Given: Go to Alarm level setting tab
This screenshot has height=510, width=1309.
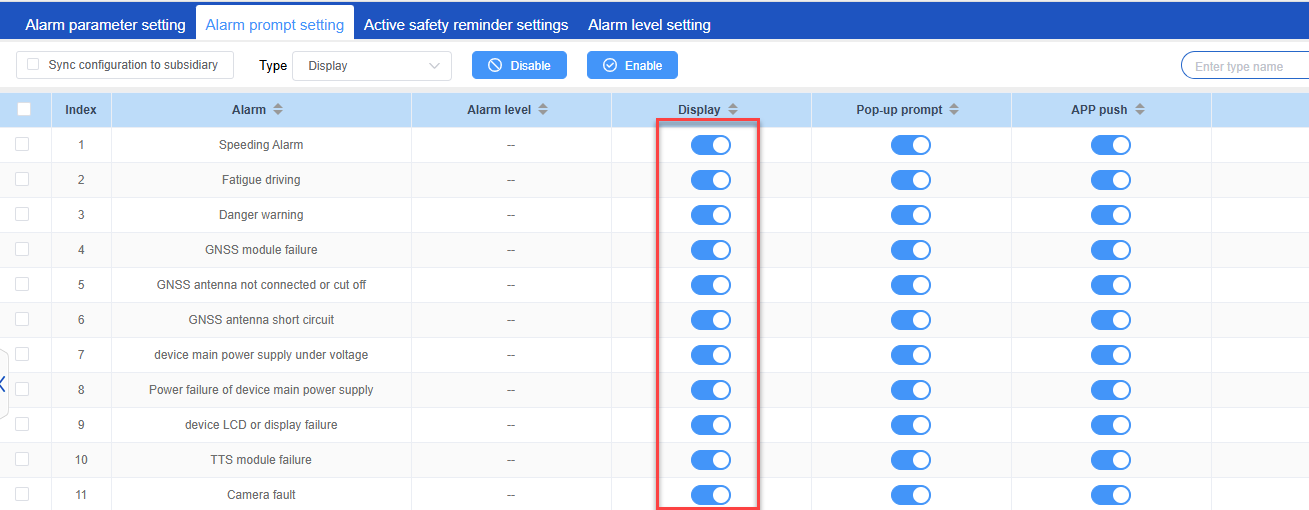Looking at the screenshot, I should point(649,25).
